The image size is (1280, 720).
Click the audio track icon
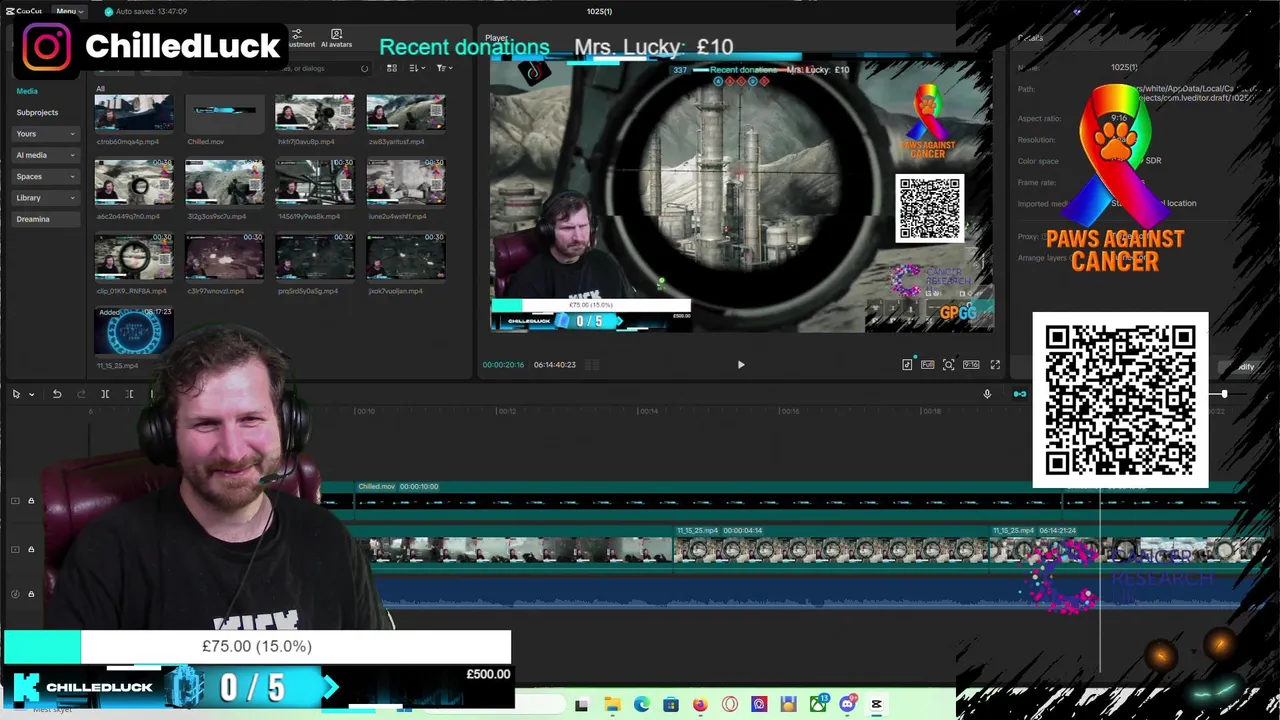pyautogui.click(x=15, y=594)
